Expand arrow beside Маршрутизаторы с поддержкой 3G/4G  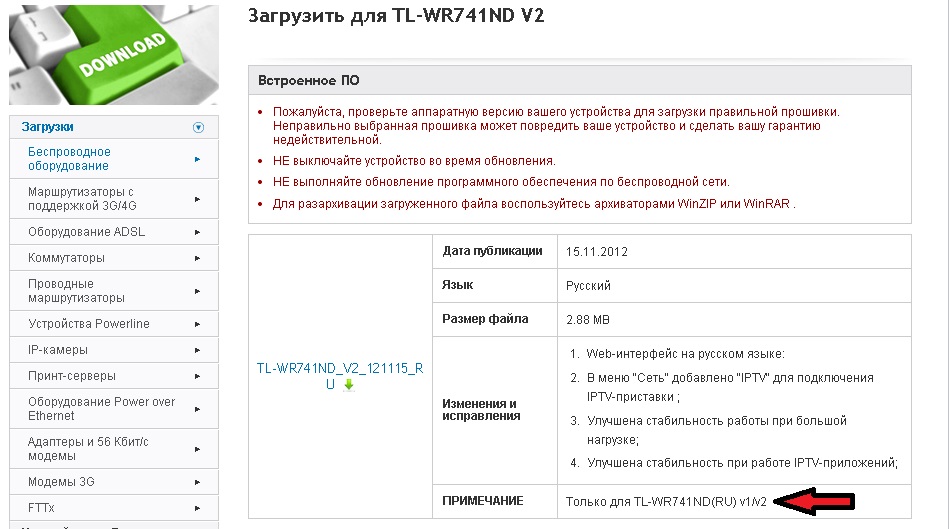tap(197, 199)
